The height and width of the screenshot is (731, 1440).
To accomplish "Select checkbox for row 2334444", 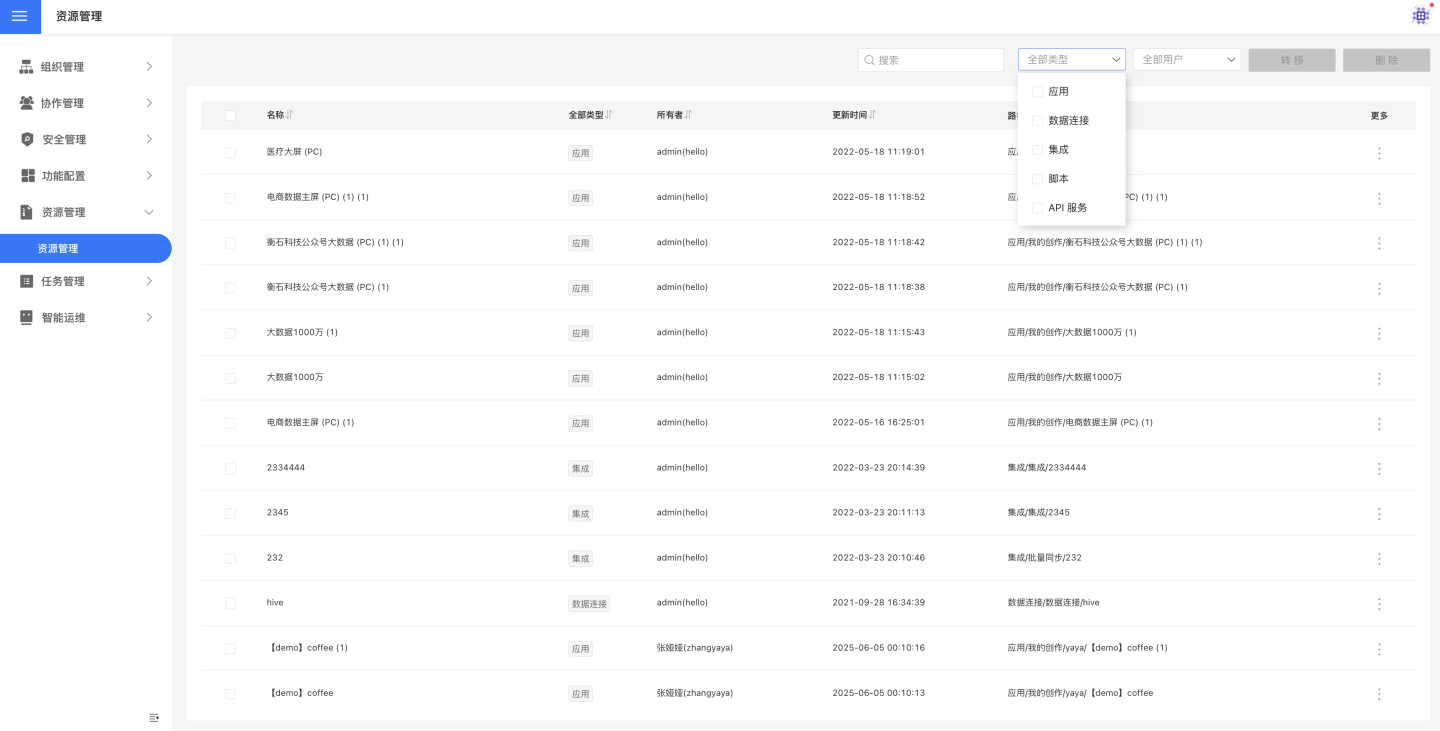I will click(x=230, y=468).
